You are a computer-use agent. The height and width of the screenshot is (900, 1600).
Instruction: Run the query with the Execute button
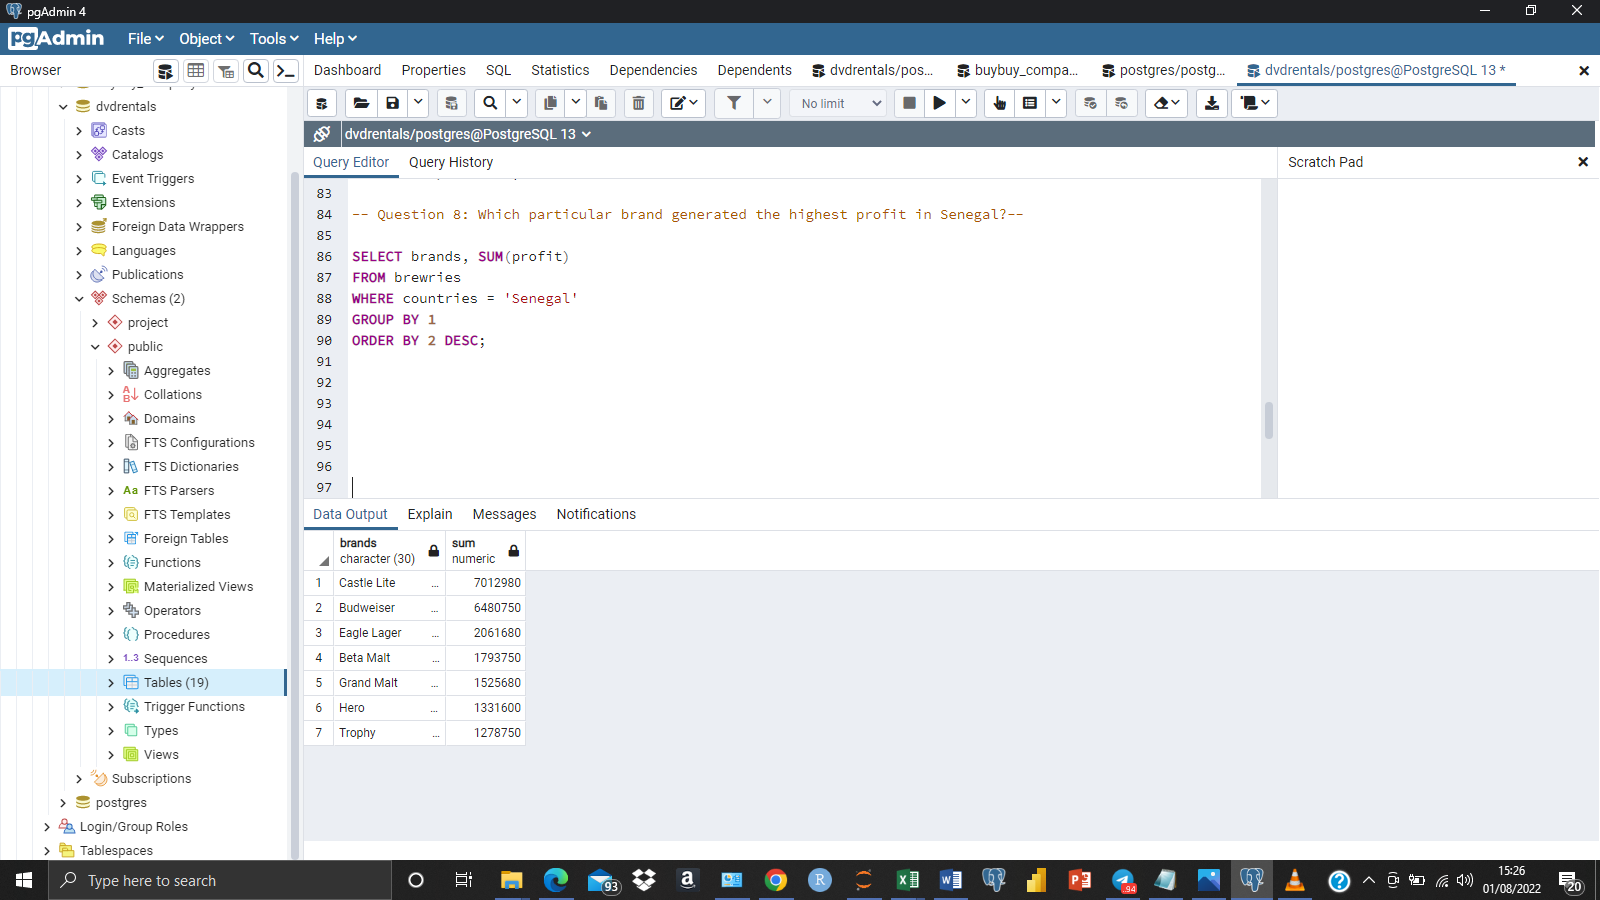(x=939, y=103)
